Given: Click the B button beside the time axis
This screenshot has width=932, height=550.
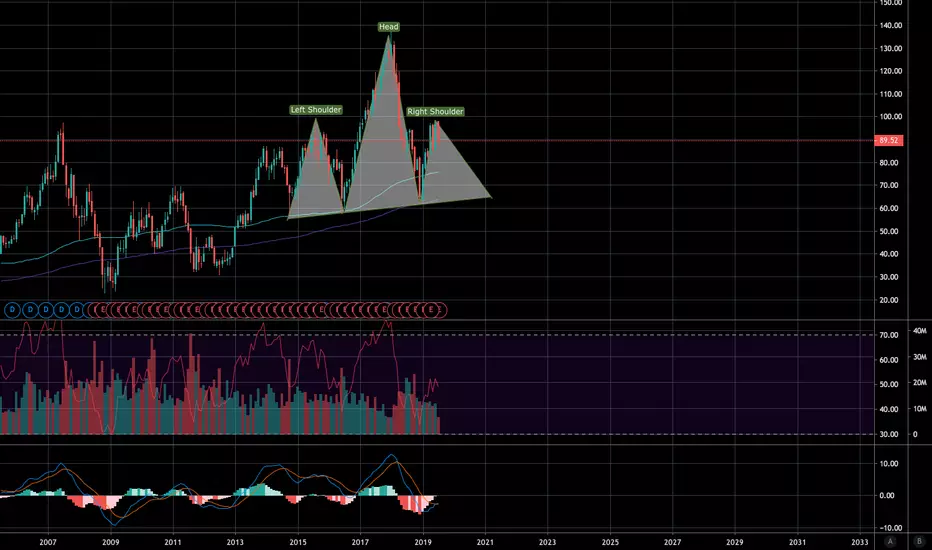Looking at the screenshot, I should [x=919, y=541].
